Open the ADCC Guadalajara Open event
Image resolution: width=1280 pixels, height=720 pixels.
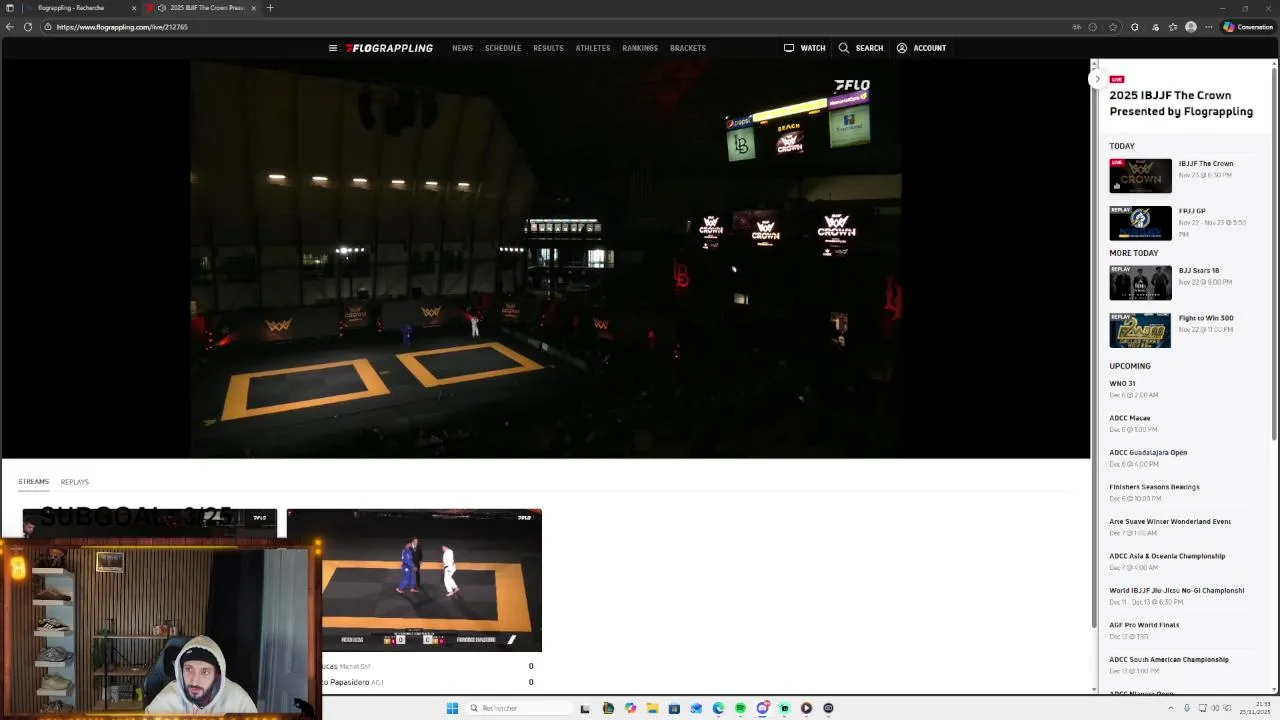(1148, 452)
